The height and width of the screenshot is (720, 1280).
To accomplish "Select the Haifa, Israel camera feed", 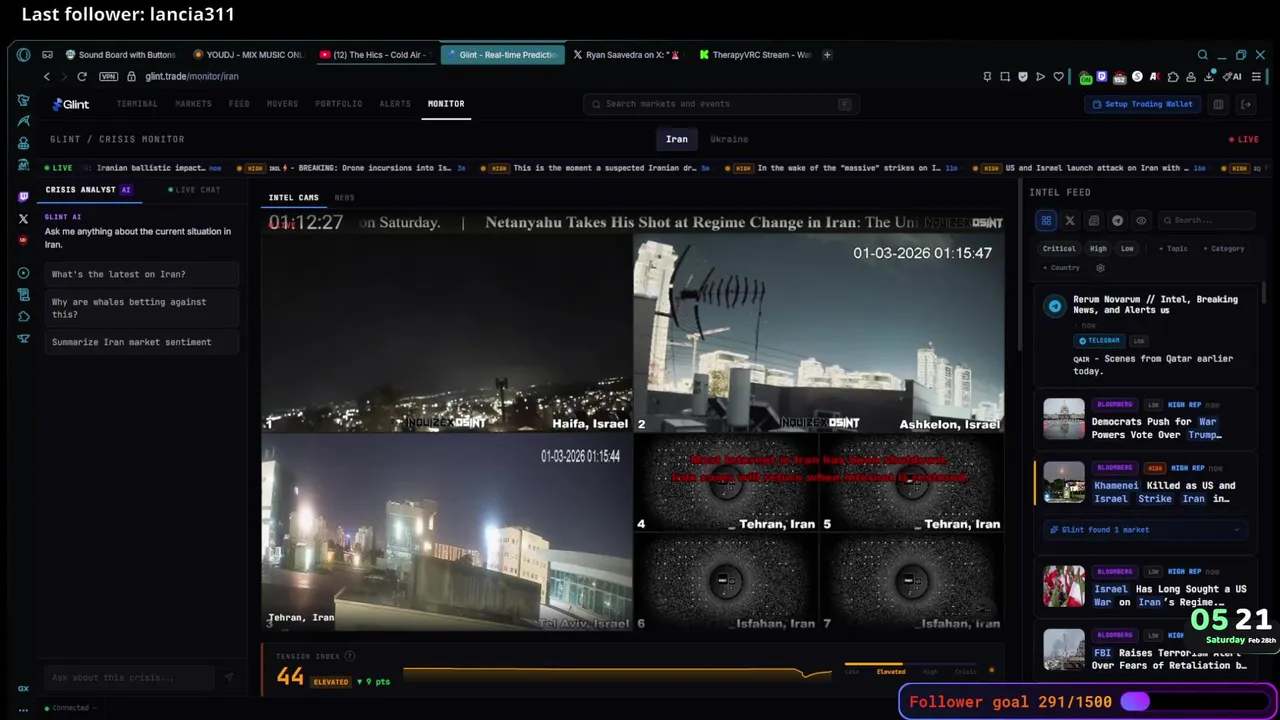I will click(x=447, y=333).
